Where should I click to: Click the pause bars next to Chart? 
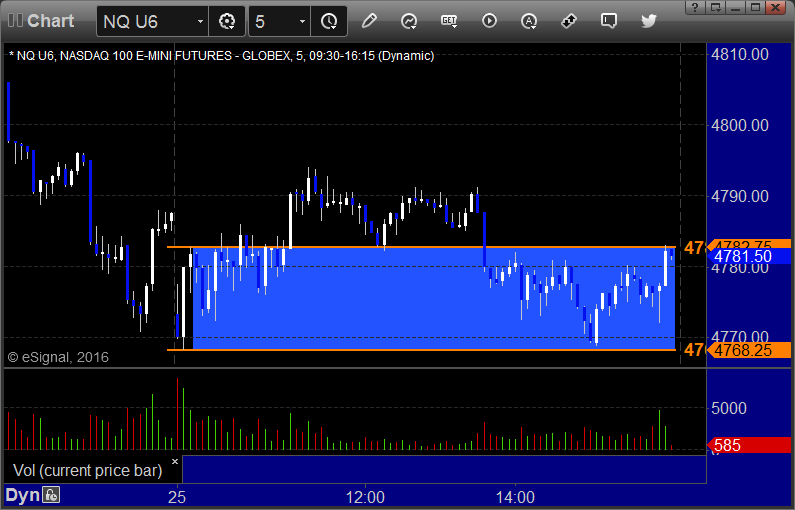click(x=15, y=20)
